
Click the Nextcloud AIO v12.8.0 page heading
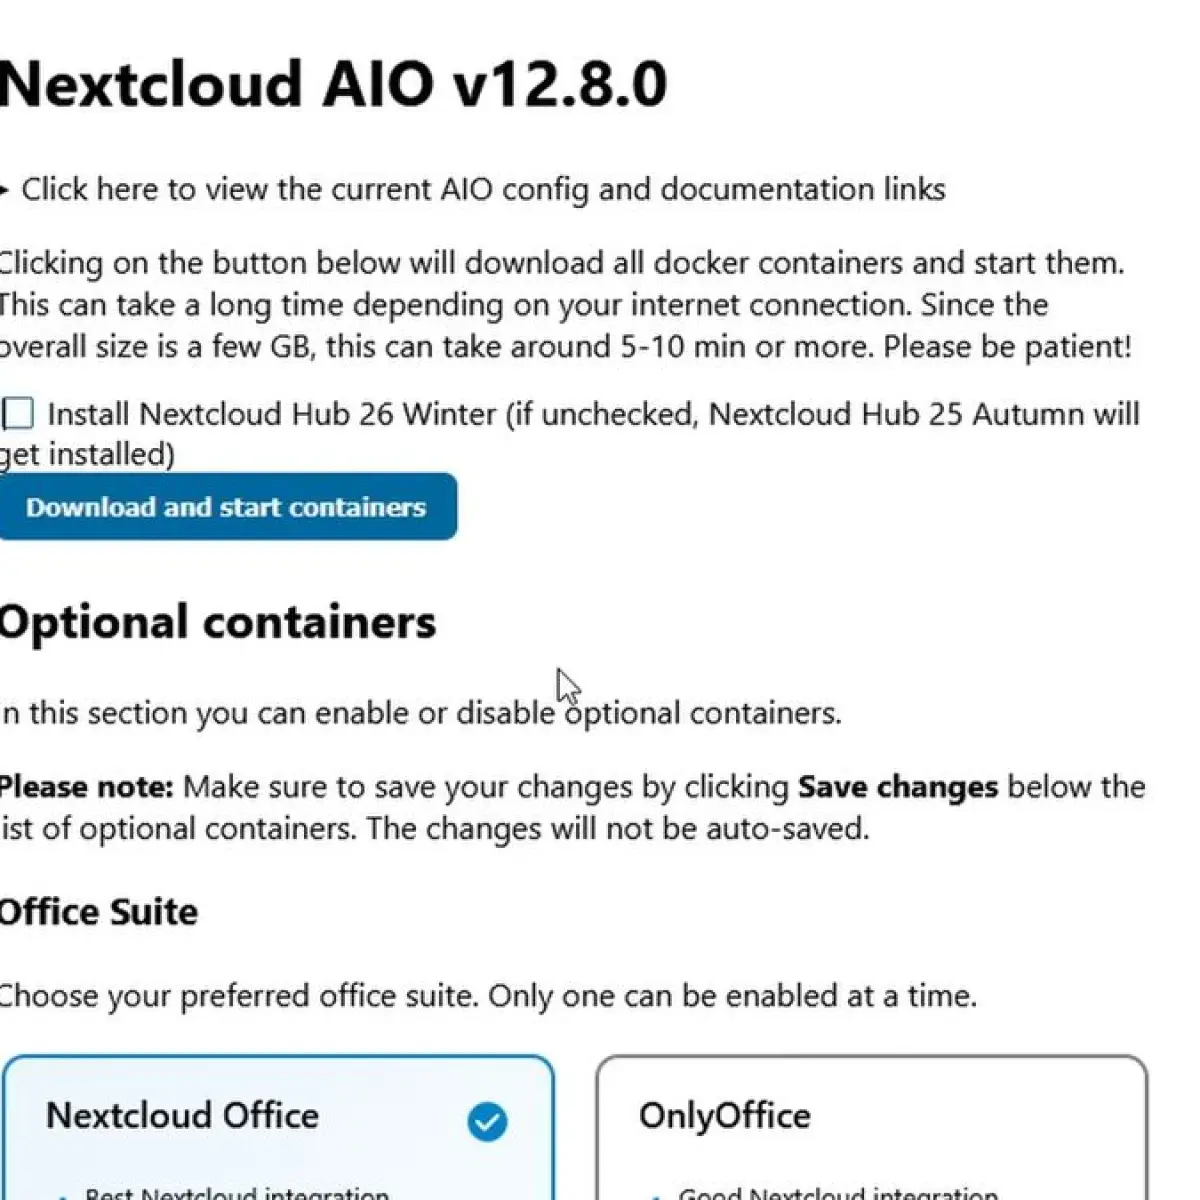(x=333, y=83)
